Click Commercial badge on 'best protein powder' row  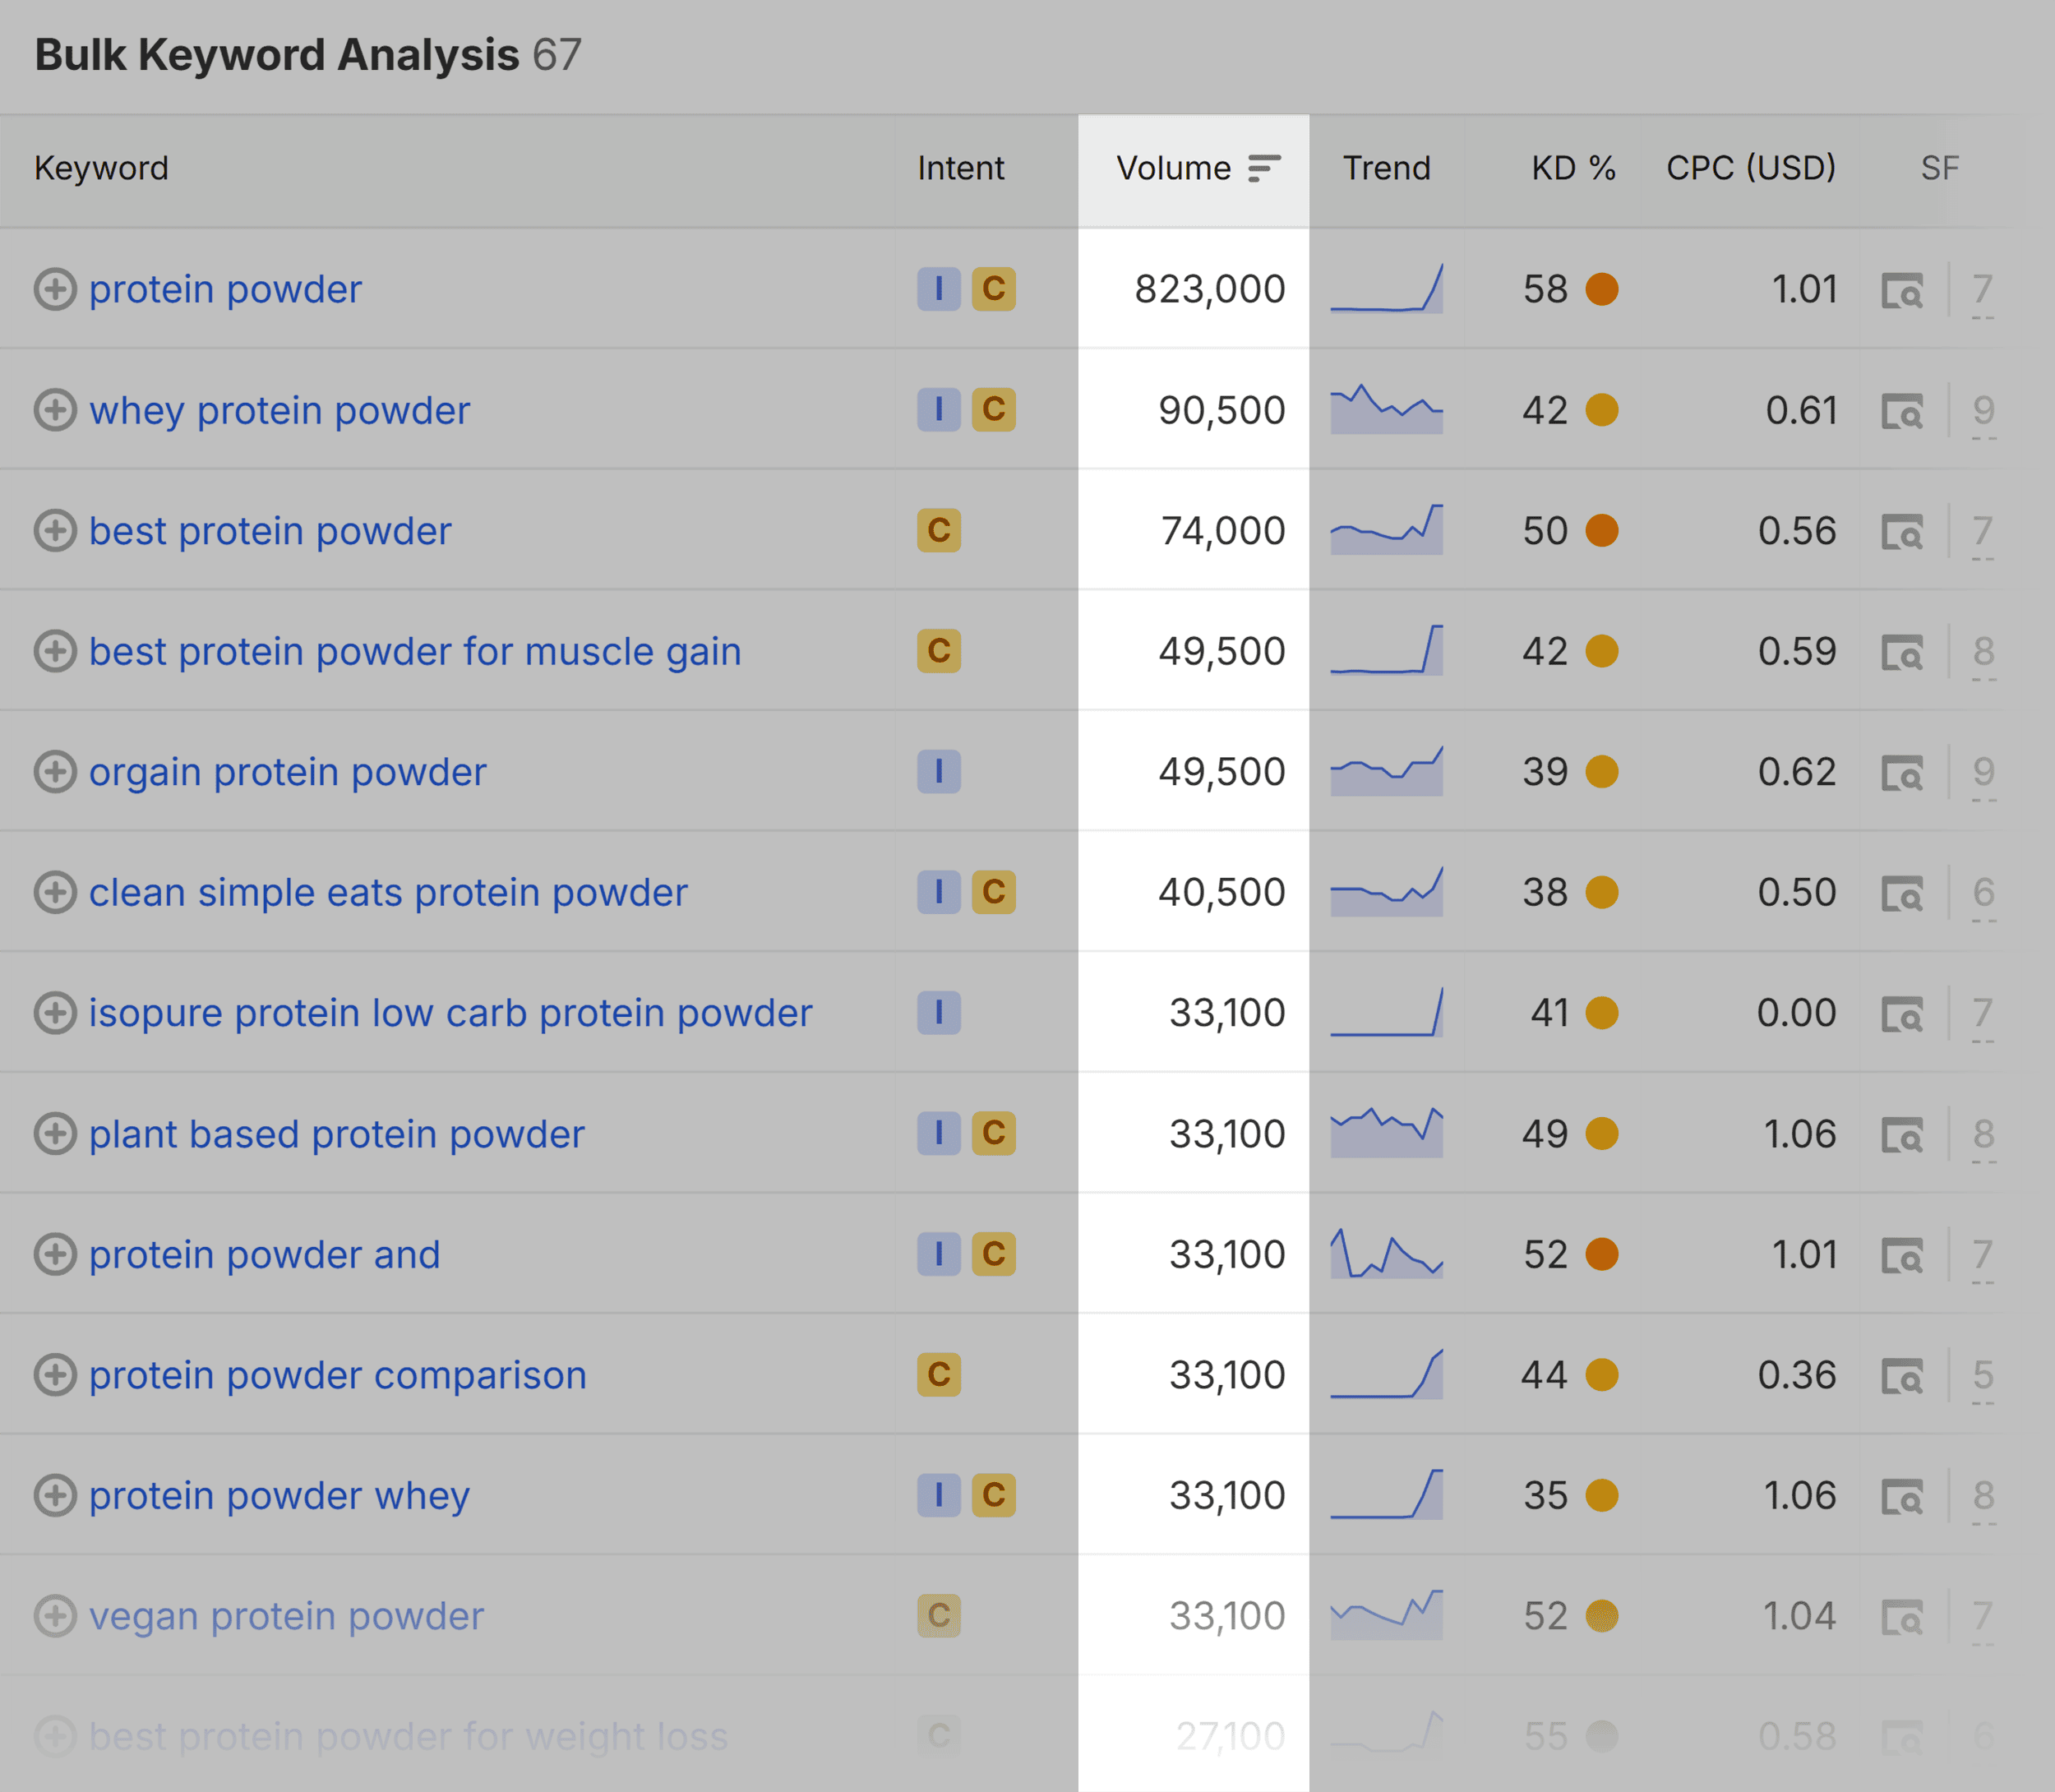939,530
